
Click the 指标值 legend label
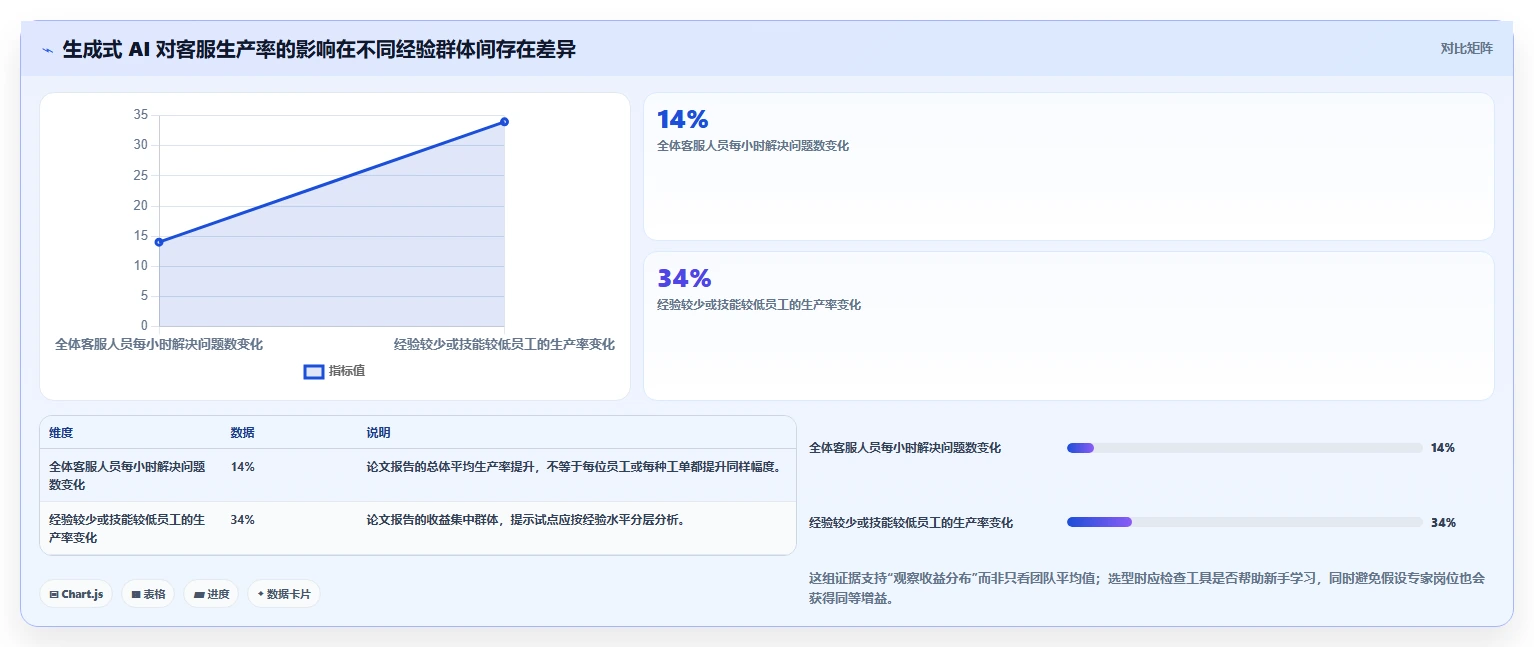click(x=347, y=371)
